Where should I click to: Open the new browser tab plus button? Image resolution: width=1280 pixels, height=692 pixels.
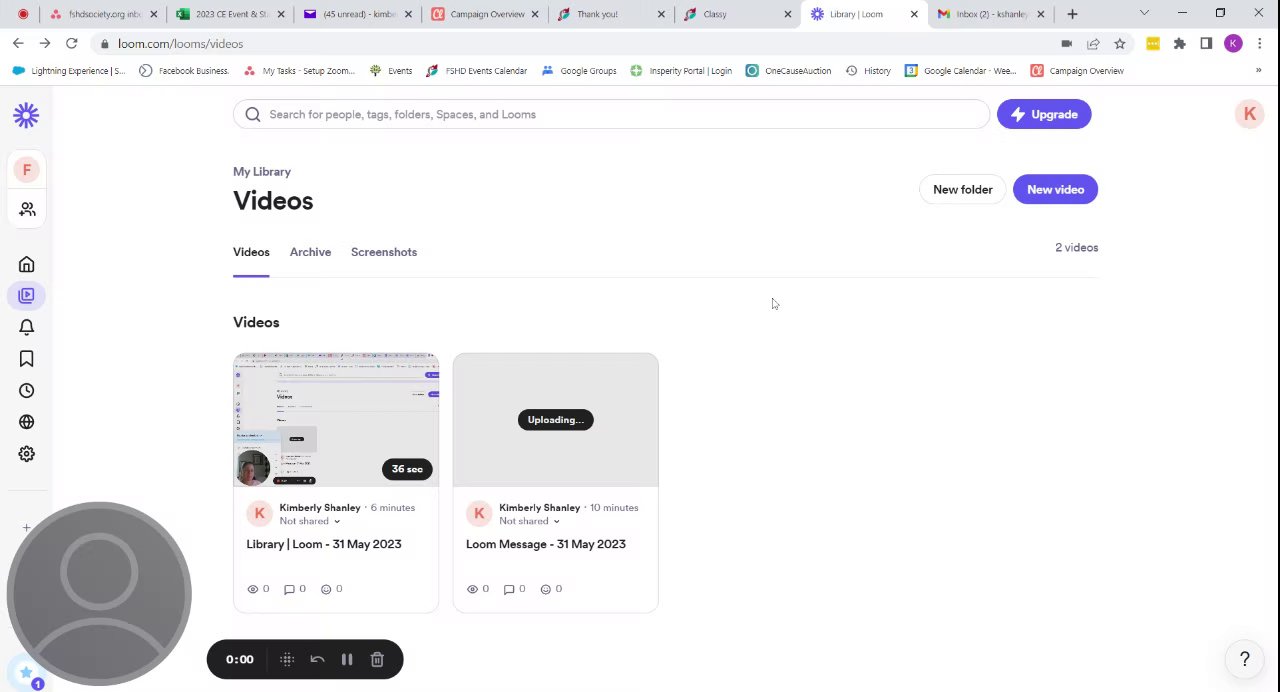pyautogui.click(x=1072, y=14)
